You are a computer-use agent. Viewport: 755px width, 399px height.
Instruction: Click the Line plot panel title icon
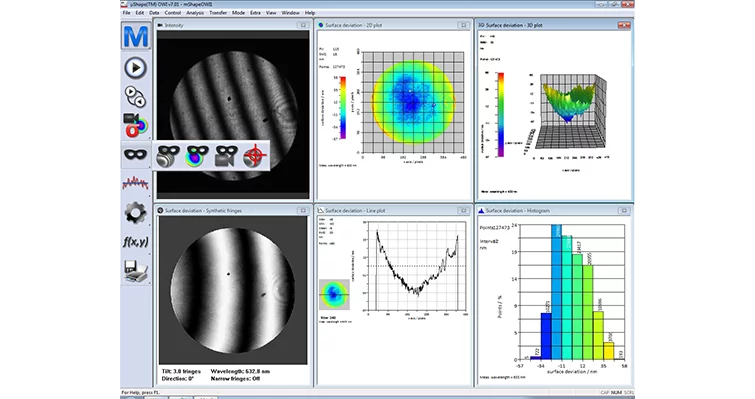(x=321, y=210)
